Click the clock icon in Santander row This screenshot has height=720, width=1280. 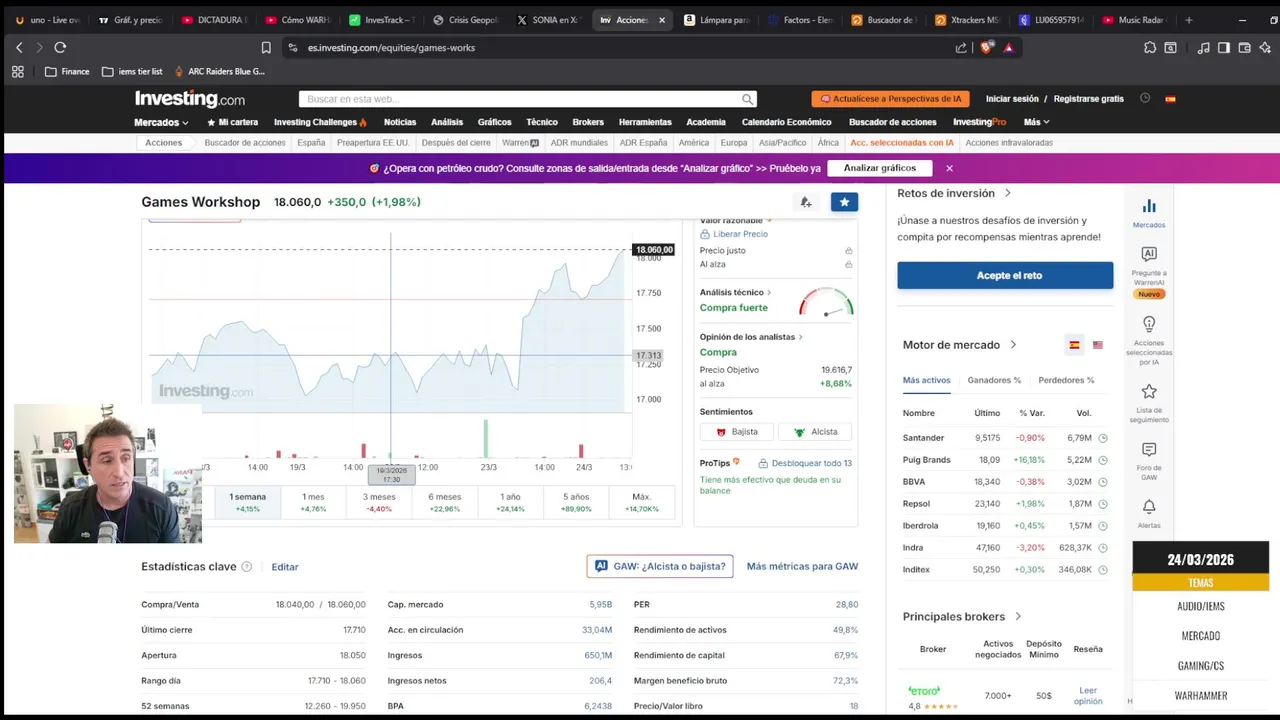pyautogui.click(x=1103, y=438)
